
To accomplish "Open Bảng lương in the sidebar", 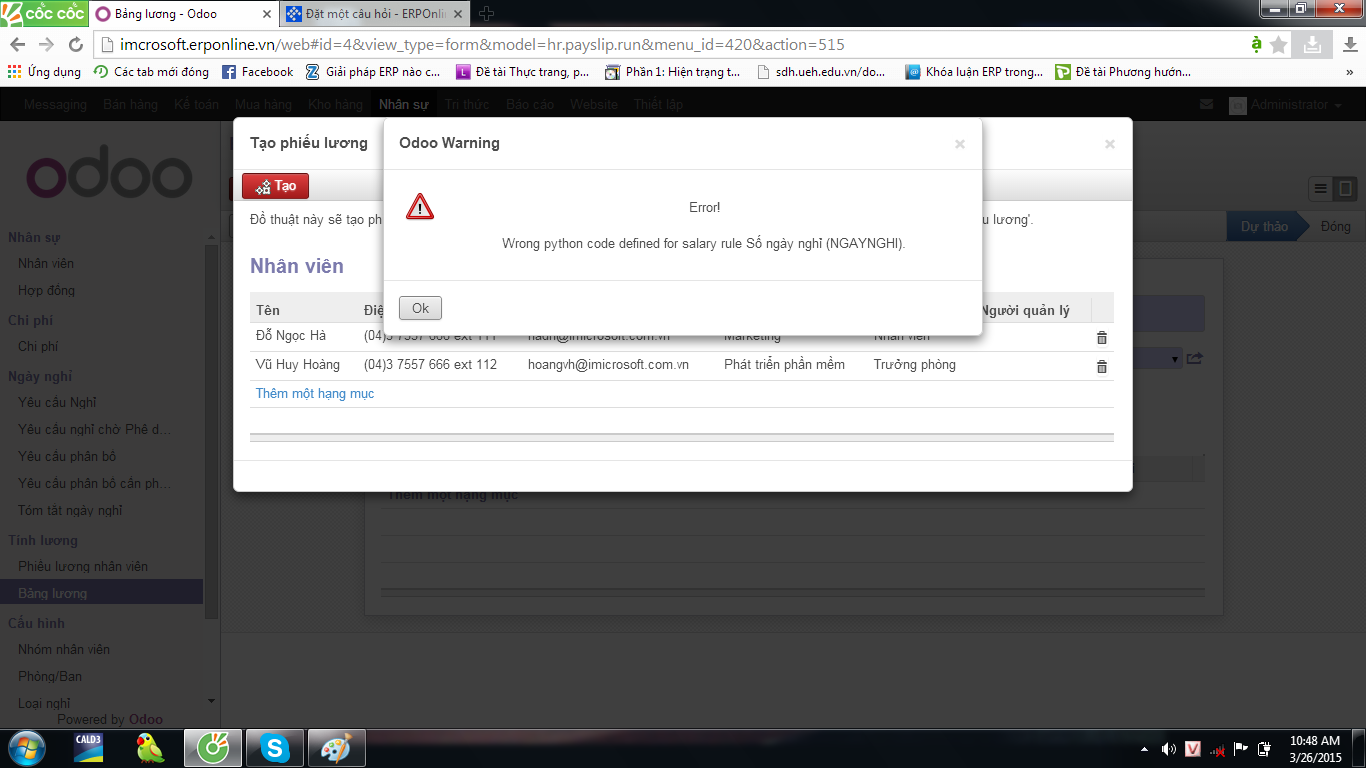I will 101,593.
